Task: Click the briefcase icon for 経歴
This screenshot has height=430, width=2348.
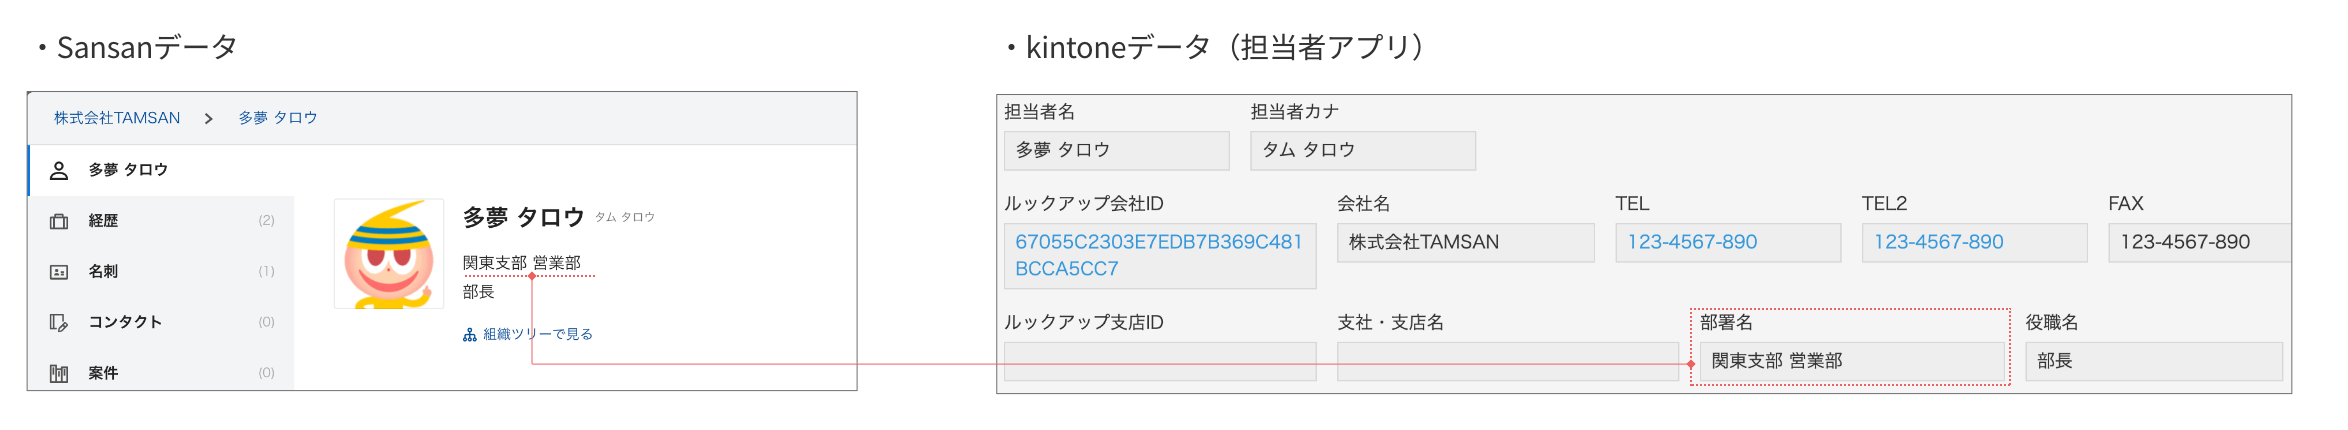Action: click(x=59, y=221)
